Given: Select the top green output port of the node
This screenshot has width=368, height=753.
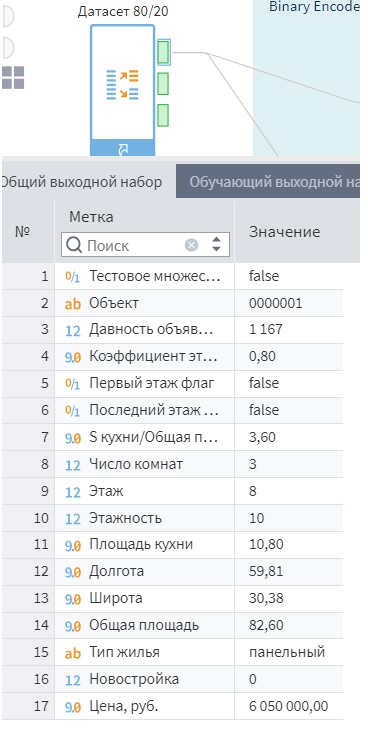Looking at the screenshot, I should 163,52.
